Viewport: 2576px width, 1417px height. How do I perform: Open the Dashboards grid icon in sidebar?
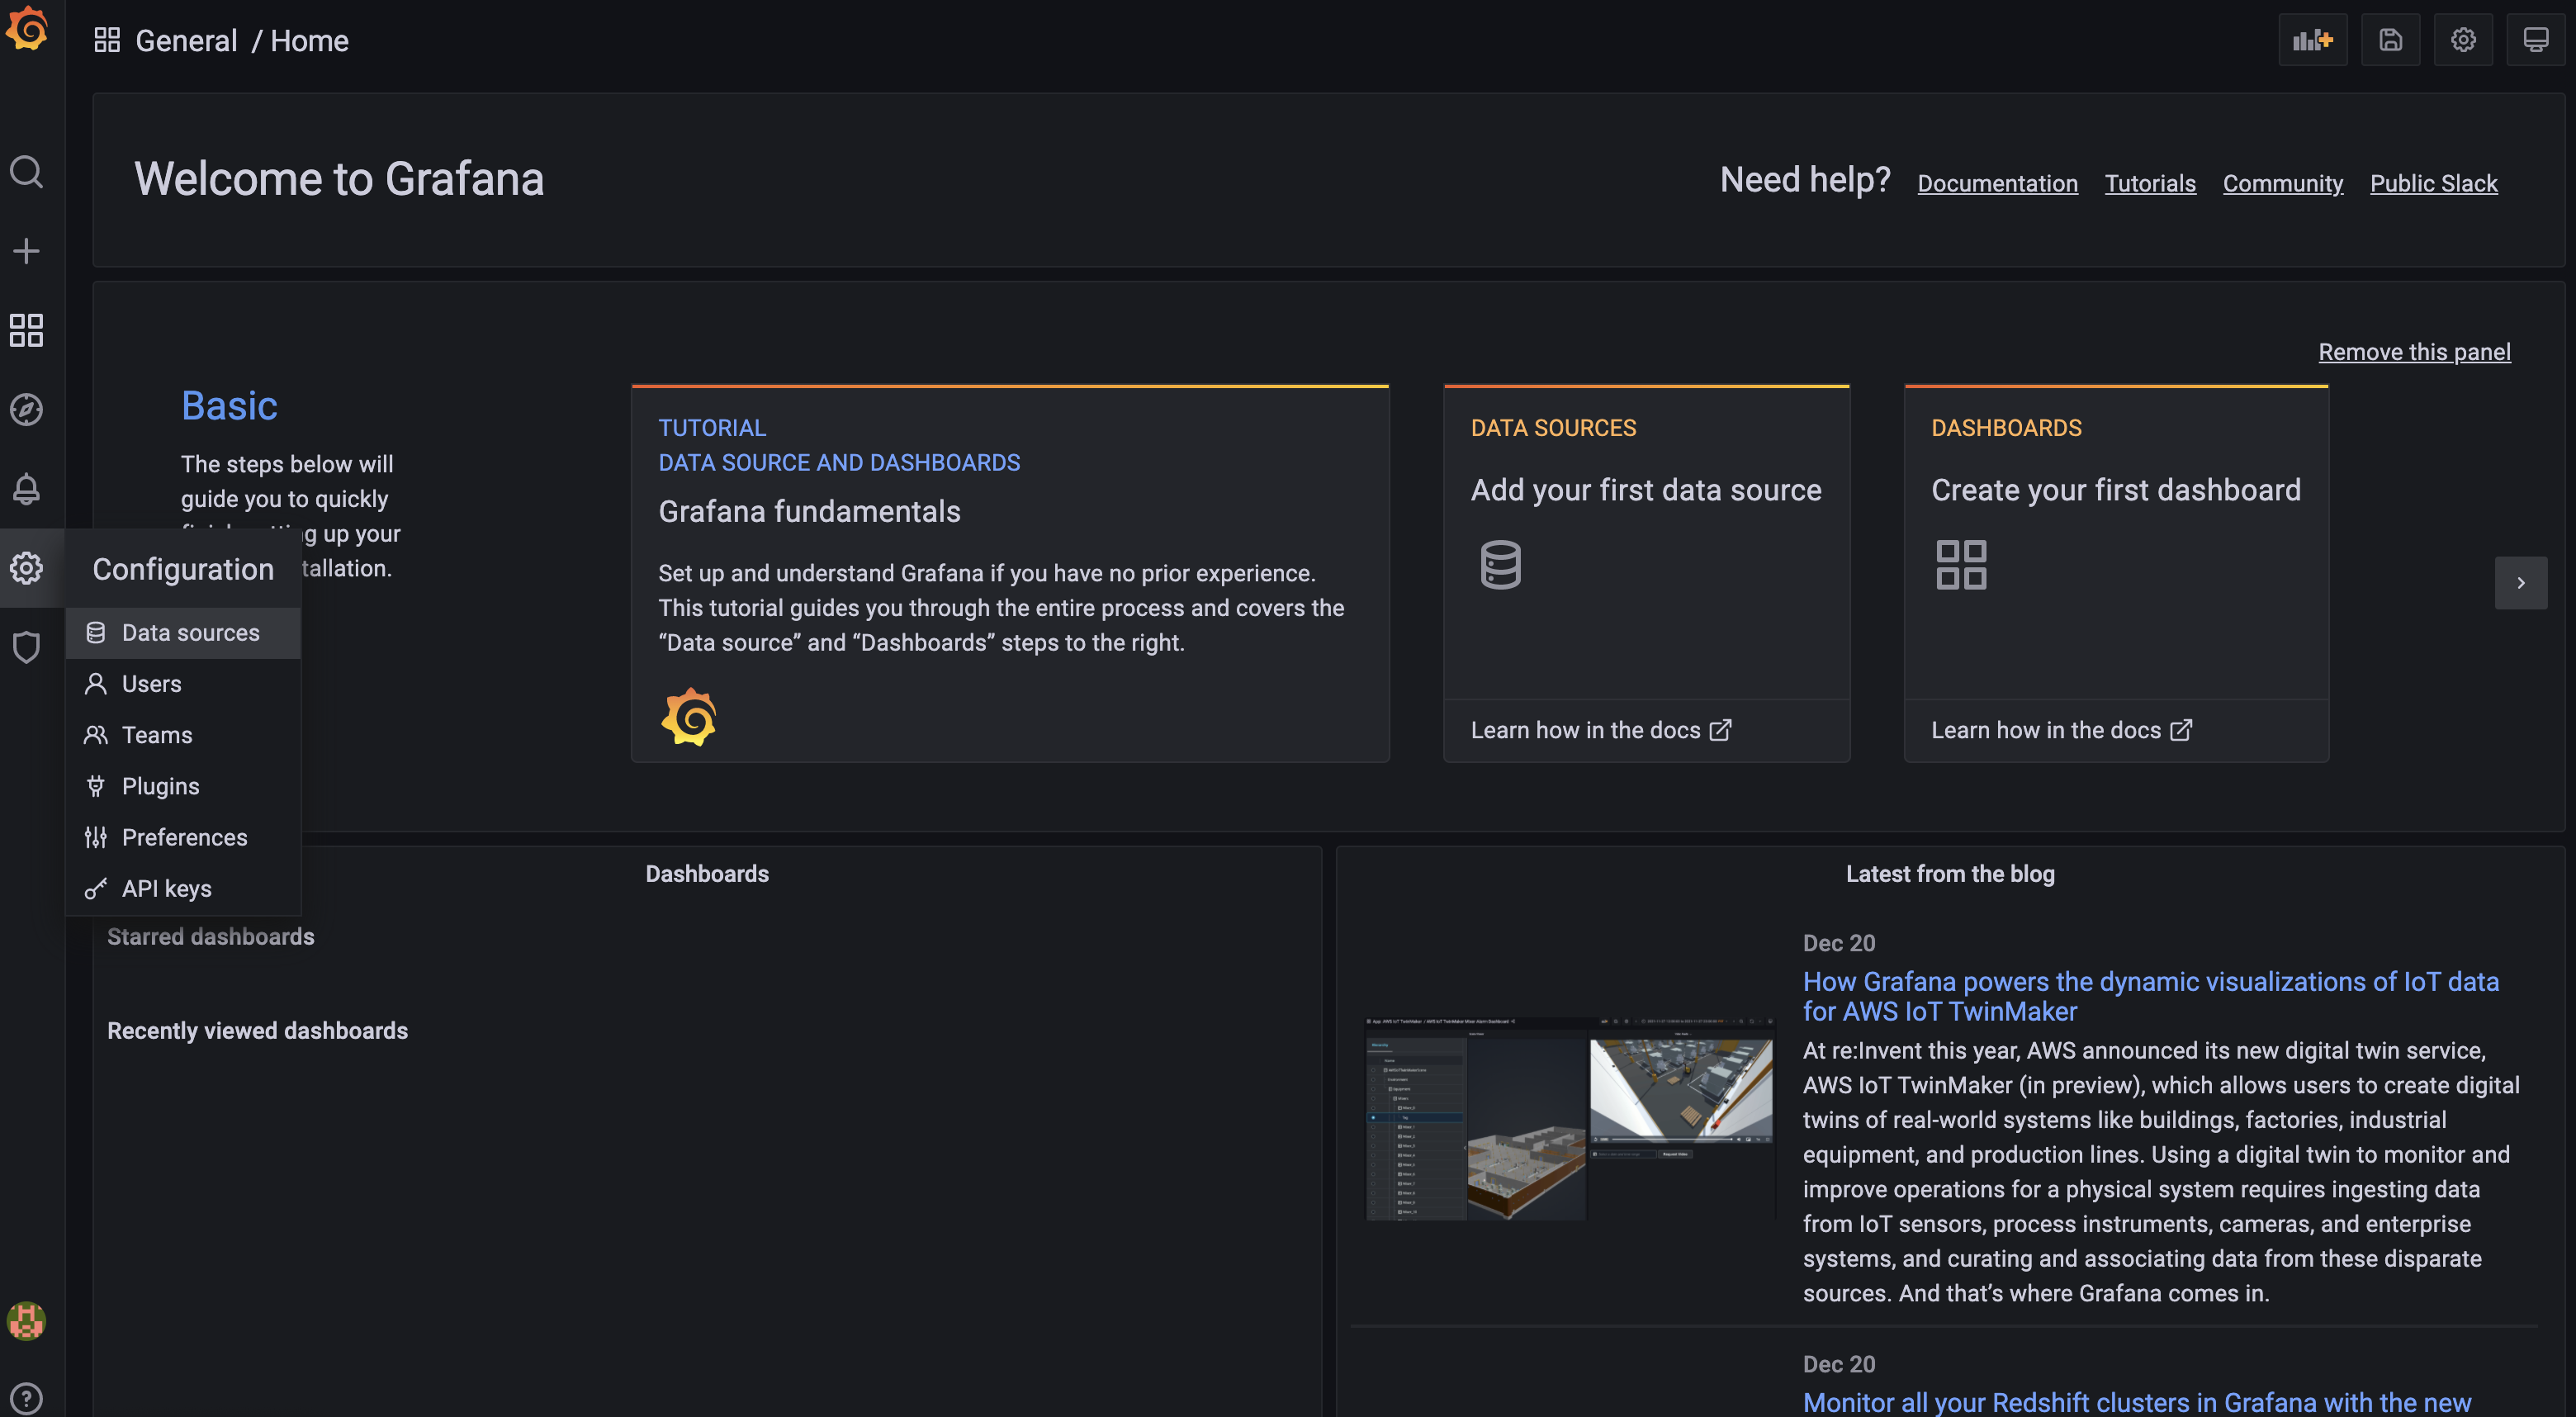point(26,330)
